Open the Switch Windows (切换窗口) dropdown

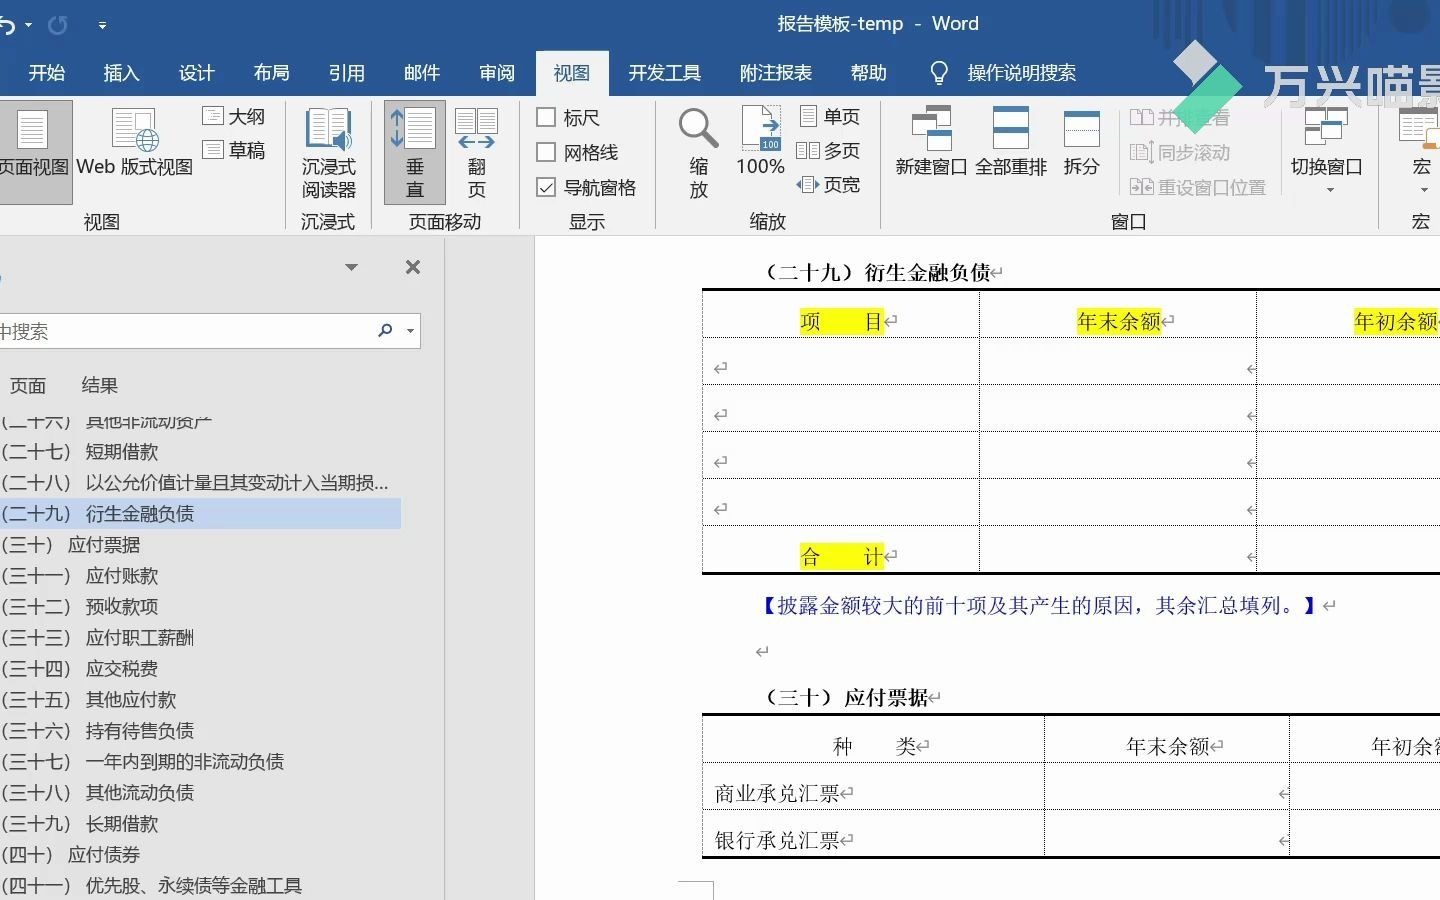(1327, 150)
